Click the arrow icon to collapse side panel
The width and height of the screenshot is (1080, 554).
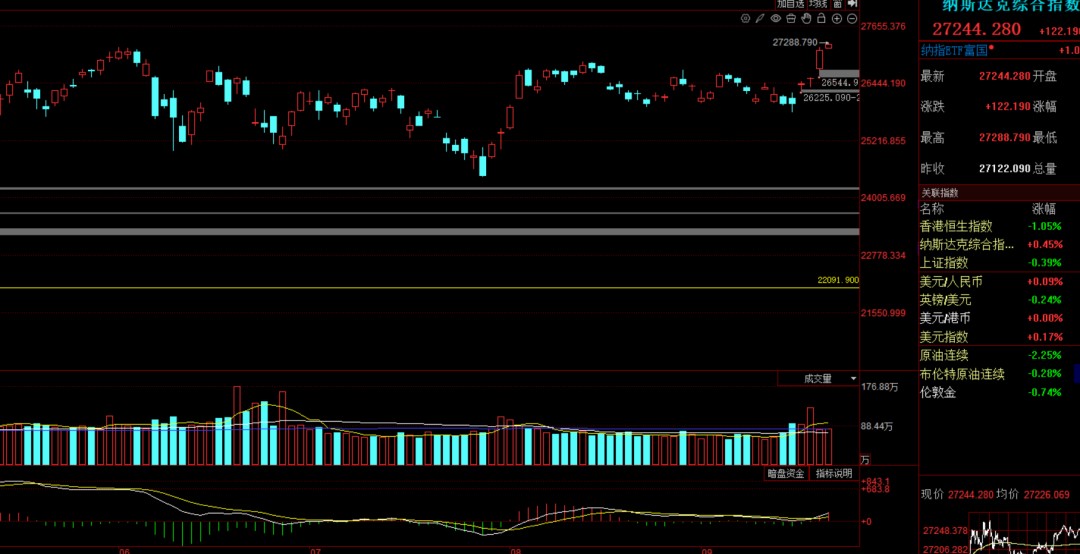pyautogui.click(x=853, y=3)
